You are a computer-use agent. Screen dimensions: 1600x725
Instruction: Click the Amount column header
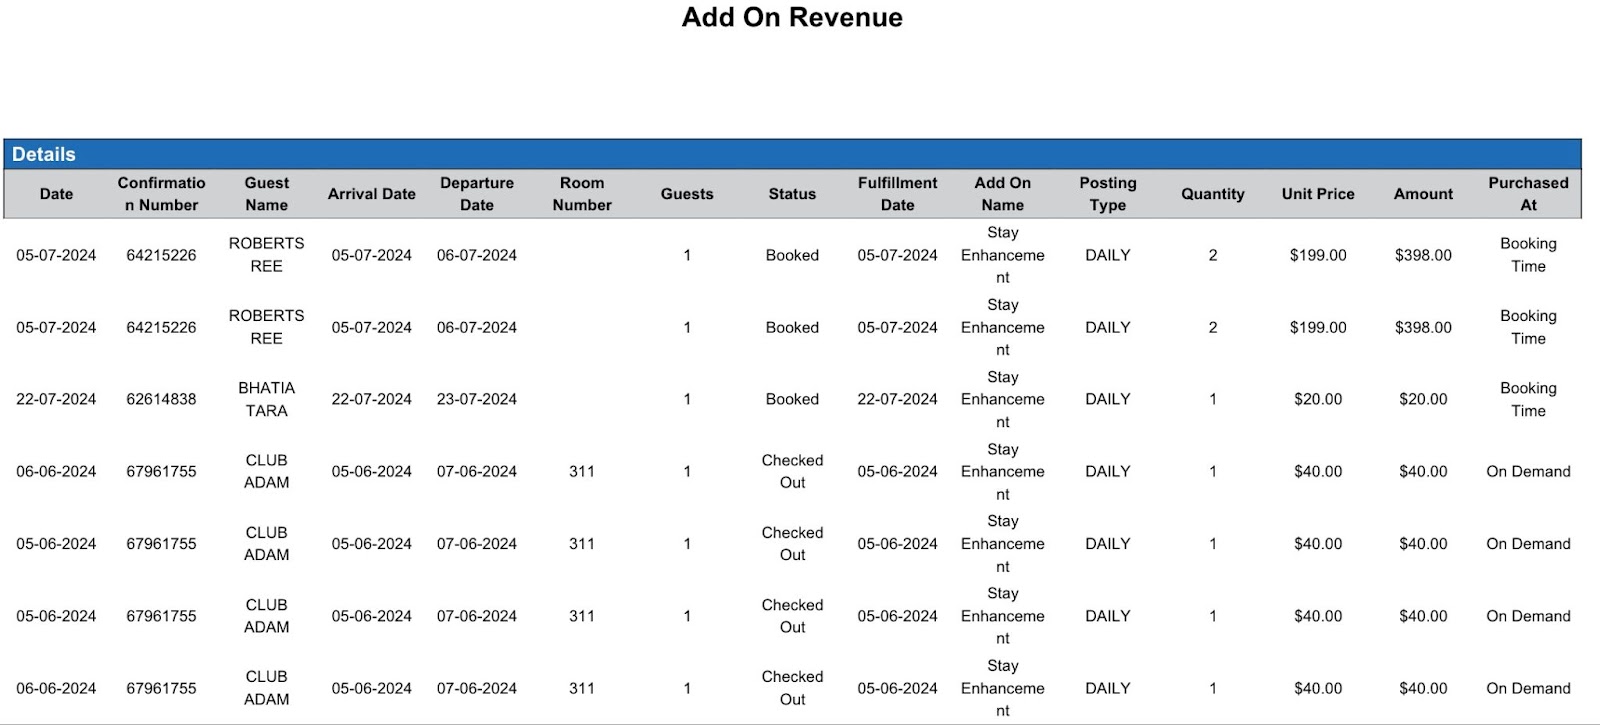tap(1423, 194)
